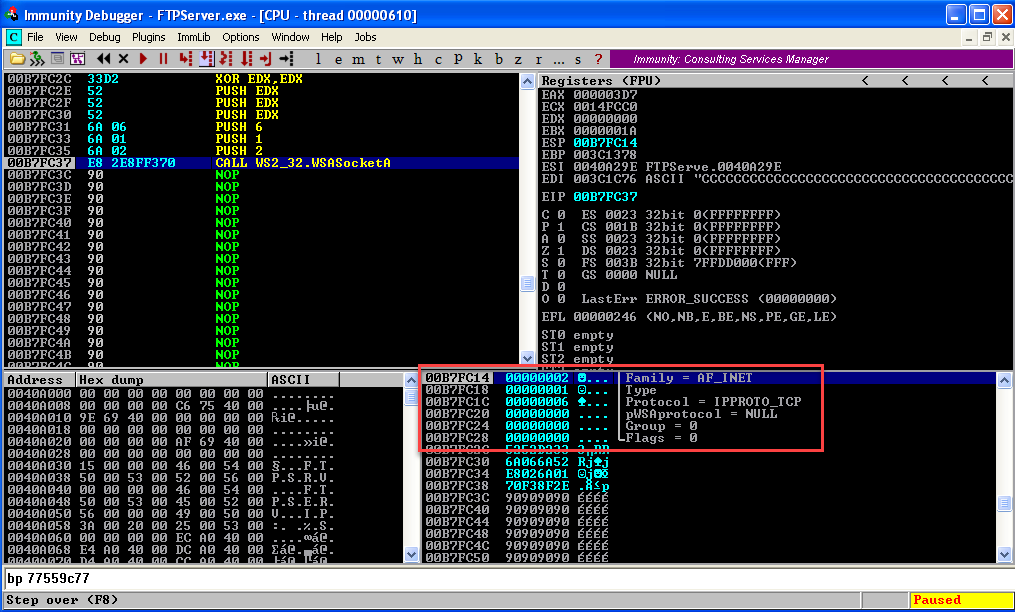Show the Log window with the 'l' button
Viewport: 1015px width, 612px height.
318,60
